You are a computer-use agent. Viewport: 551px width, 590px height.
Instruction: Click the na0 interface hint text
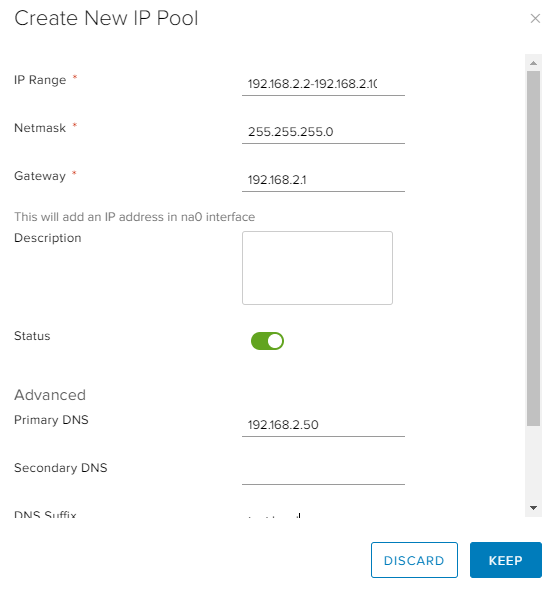coord(134,217)
